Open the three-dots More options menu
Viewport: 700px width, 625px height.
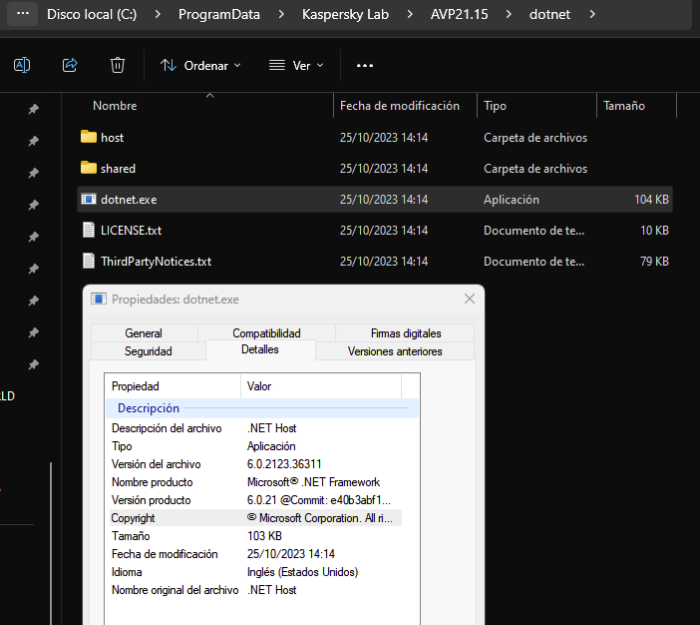point(365,66)
